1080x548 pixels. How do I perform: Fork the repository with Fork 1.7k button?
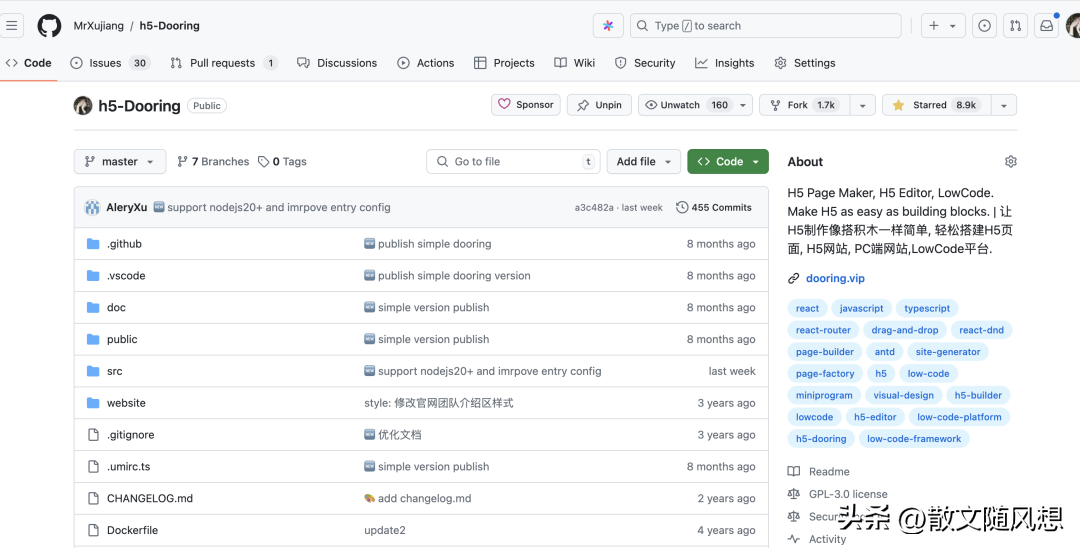[804, 105]
